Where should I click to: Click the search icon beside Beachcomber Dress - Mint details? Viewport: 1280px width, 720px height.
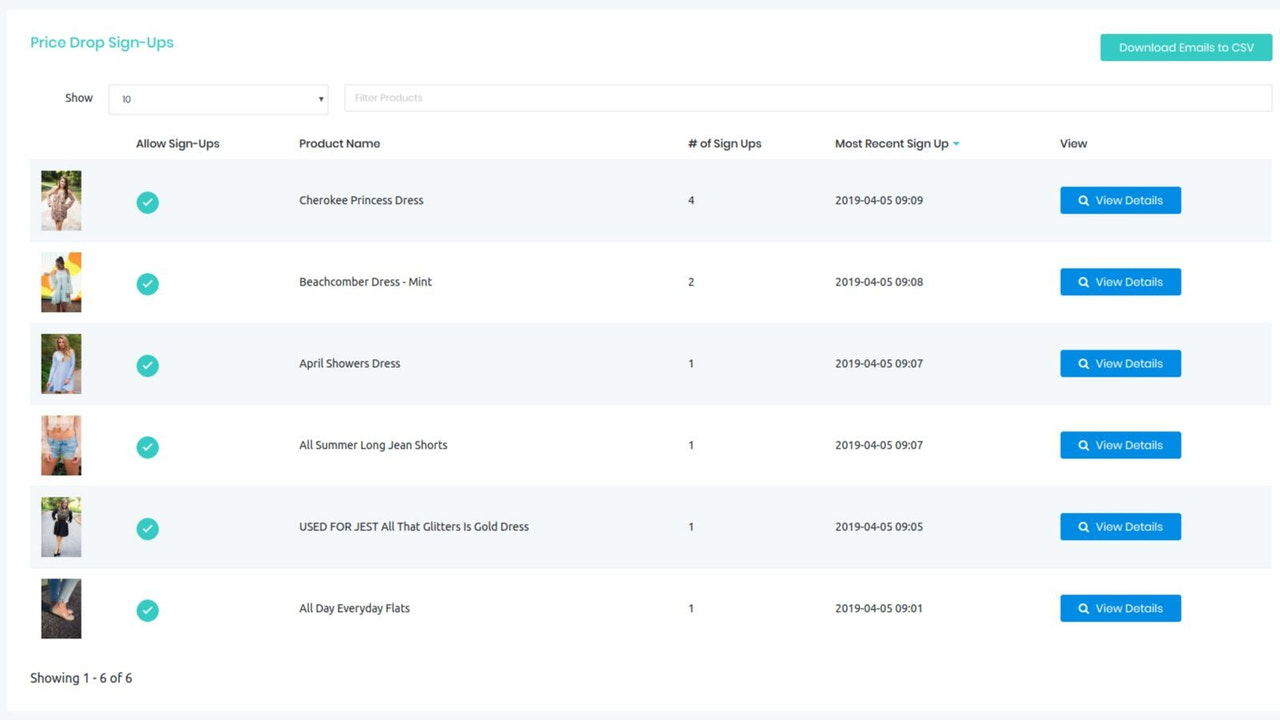click(x=1083, y=281)
